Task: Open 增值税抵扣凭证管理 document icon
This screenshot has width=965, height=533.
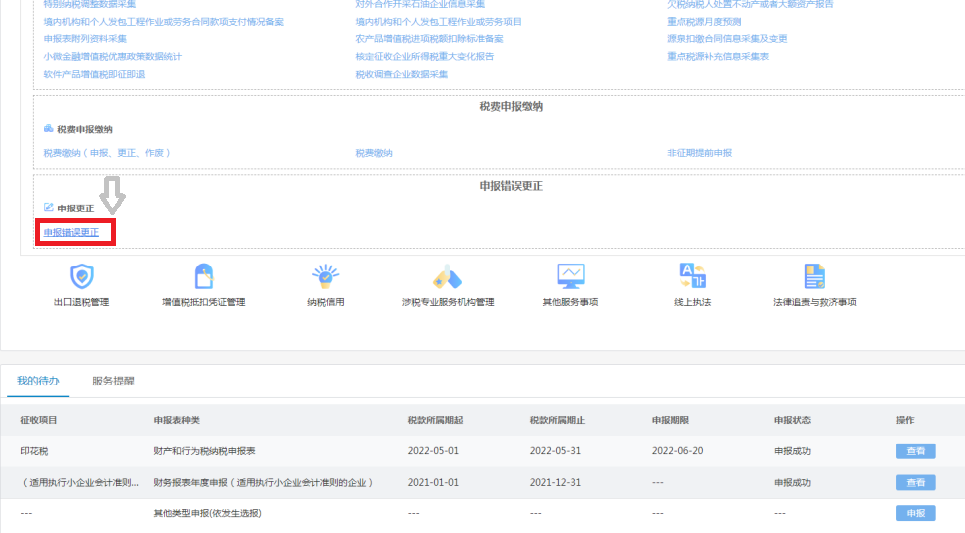Action: pyautogui.click(x=204, y=276)
